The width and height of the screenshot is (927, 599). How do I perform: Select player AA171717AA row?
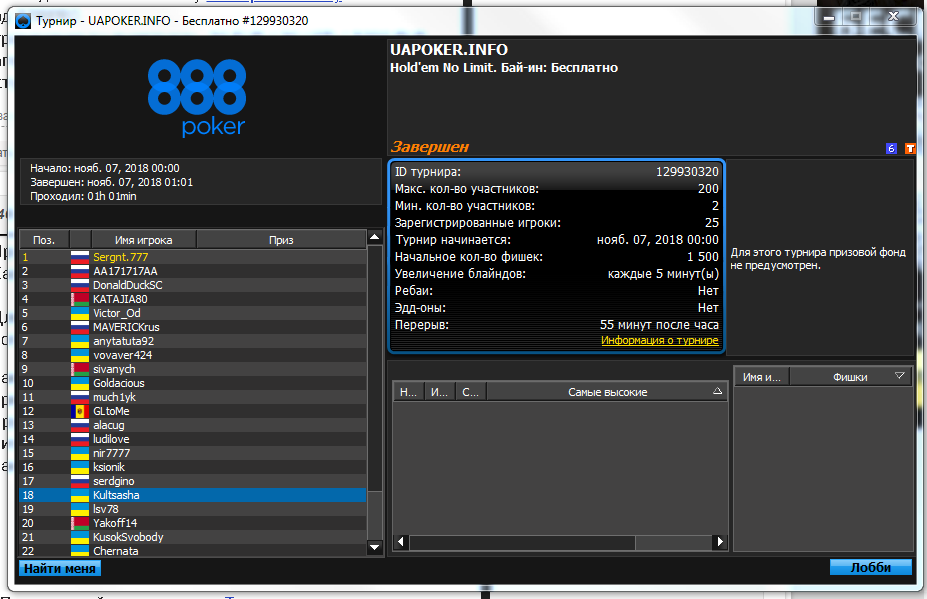[193, 271]
